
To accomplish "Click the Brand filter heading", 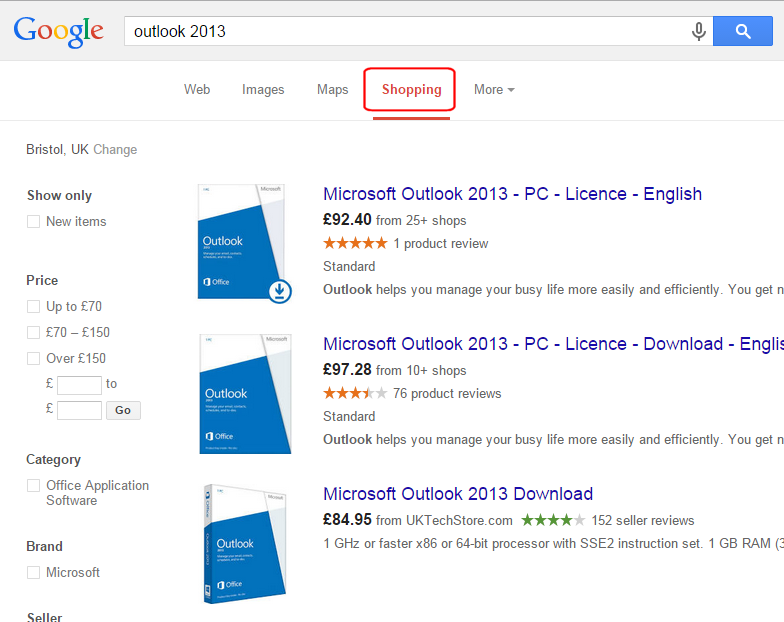I will click(x=44, y=546).
